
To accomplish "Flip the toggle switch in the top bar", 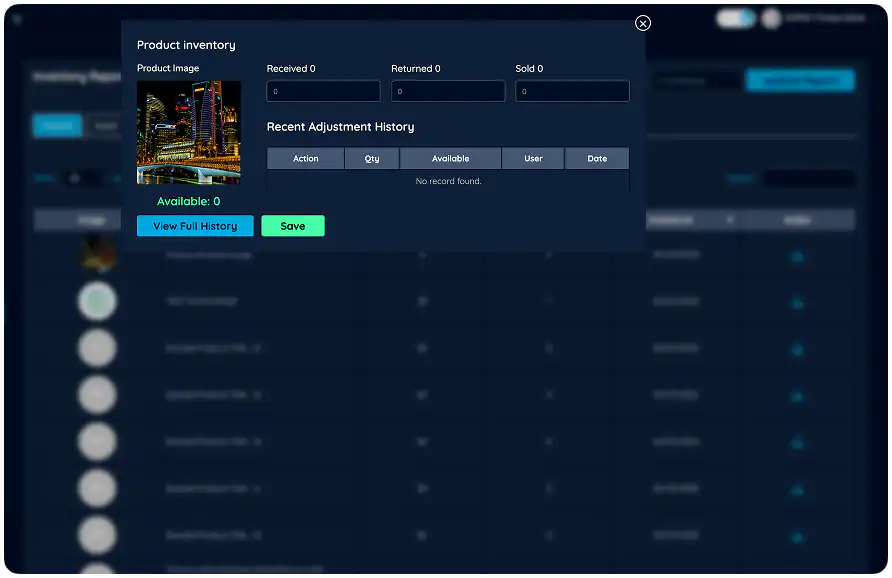I will tap(736, 18).
